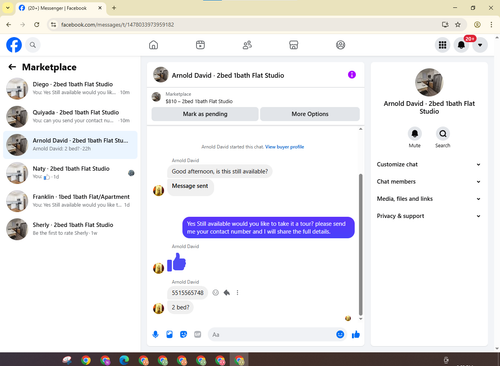Reply to the 551556574 message

(x=227, y=293)
